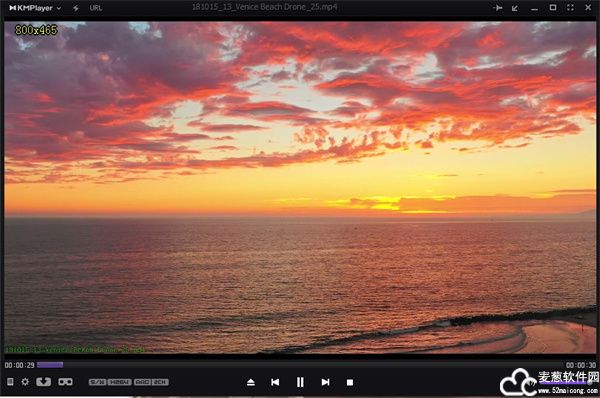Click the H264 codec badge
This screenshot has width=600, height=398.
pos(119,382)
